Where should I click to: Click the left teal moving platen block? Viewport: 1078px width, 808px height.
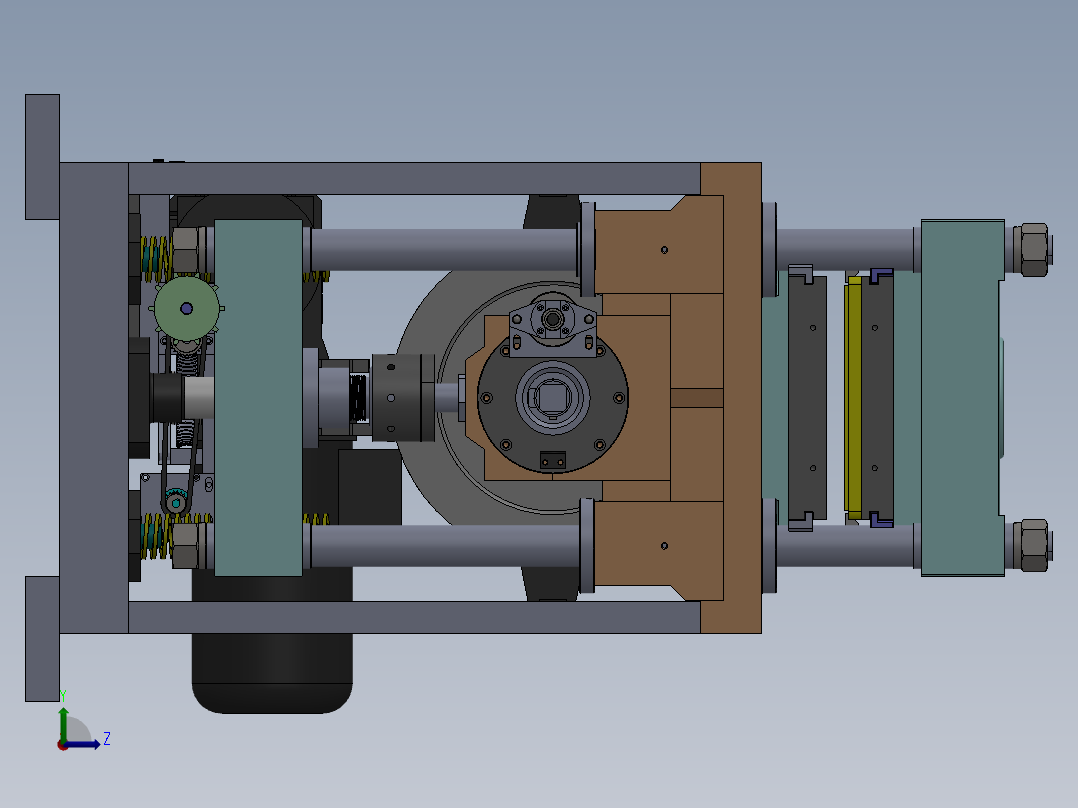pos(258,397)
